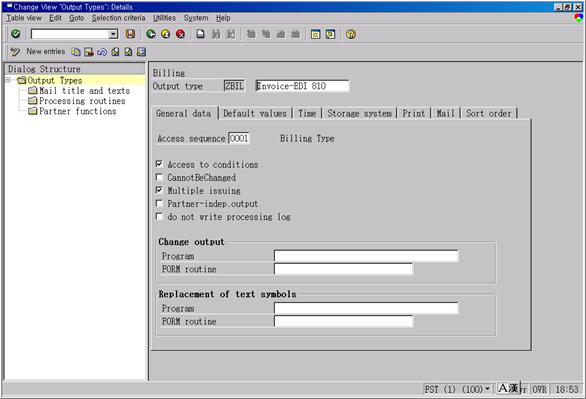The image size is (586, 399).
Task: Click the Next Page navigation icon
Action: [281, 34]
